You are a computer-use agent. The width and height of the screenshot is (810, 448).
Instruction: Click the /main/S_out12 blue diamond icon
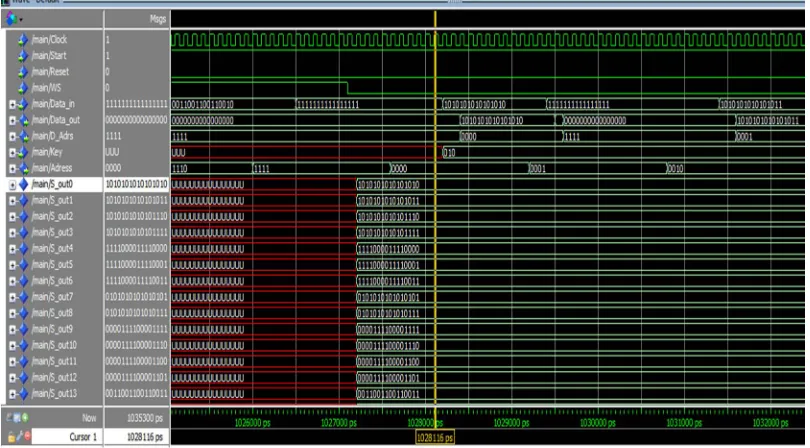(x=23, y=378)
